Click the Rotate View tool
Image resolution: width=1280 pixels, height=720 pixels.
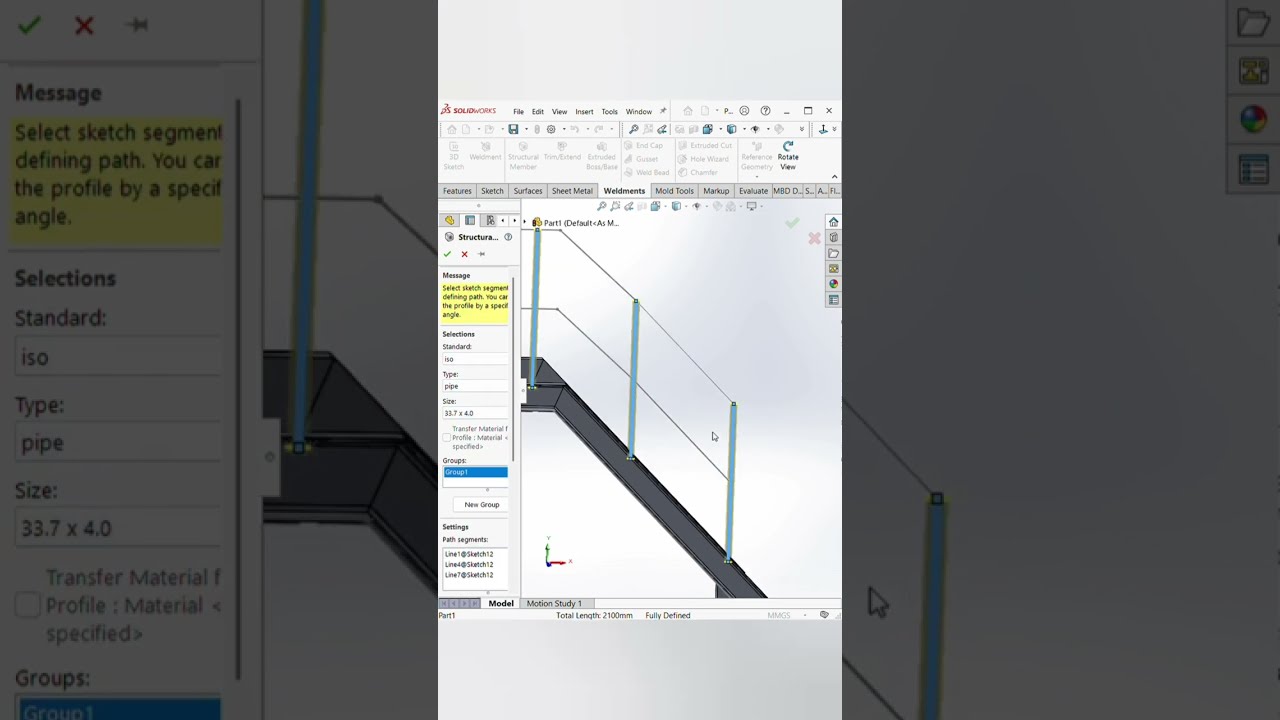[x=788, y=157]
